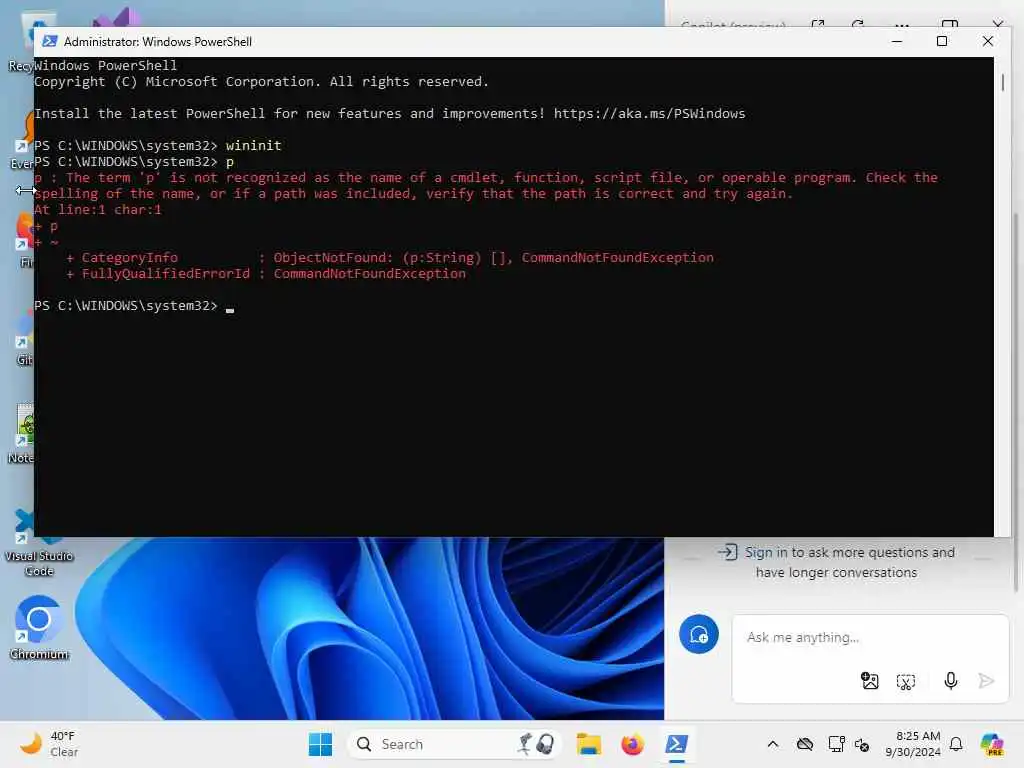
Task: Sign in to Copilot link
Action: [x=837, y=562]
